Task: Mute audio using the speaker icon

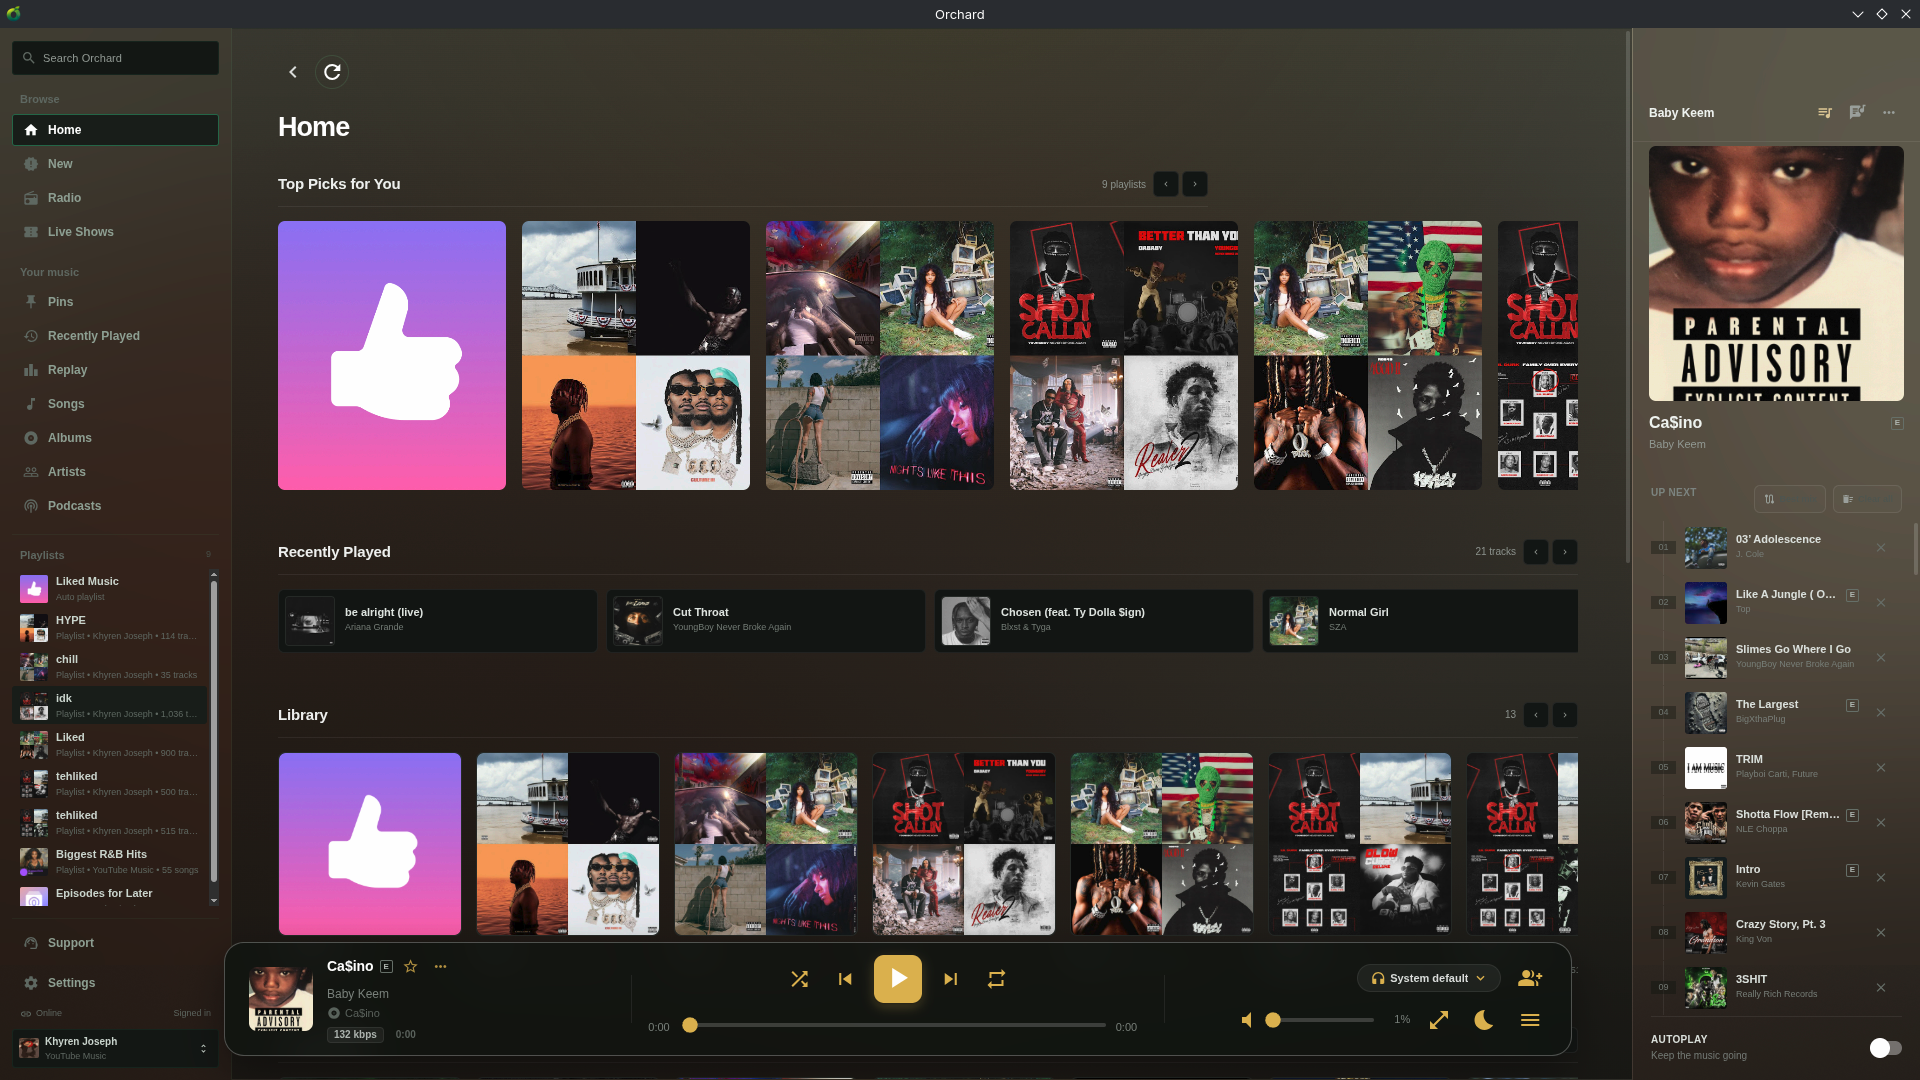Action: coord(1247,1020)
